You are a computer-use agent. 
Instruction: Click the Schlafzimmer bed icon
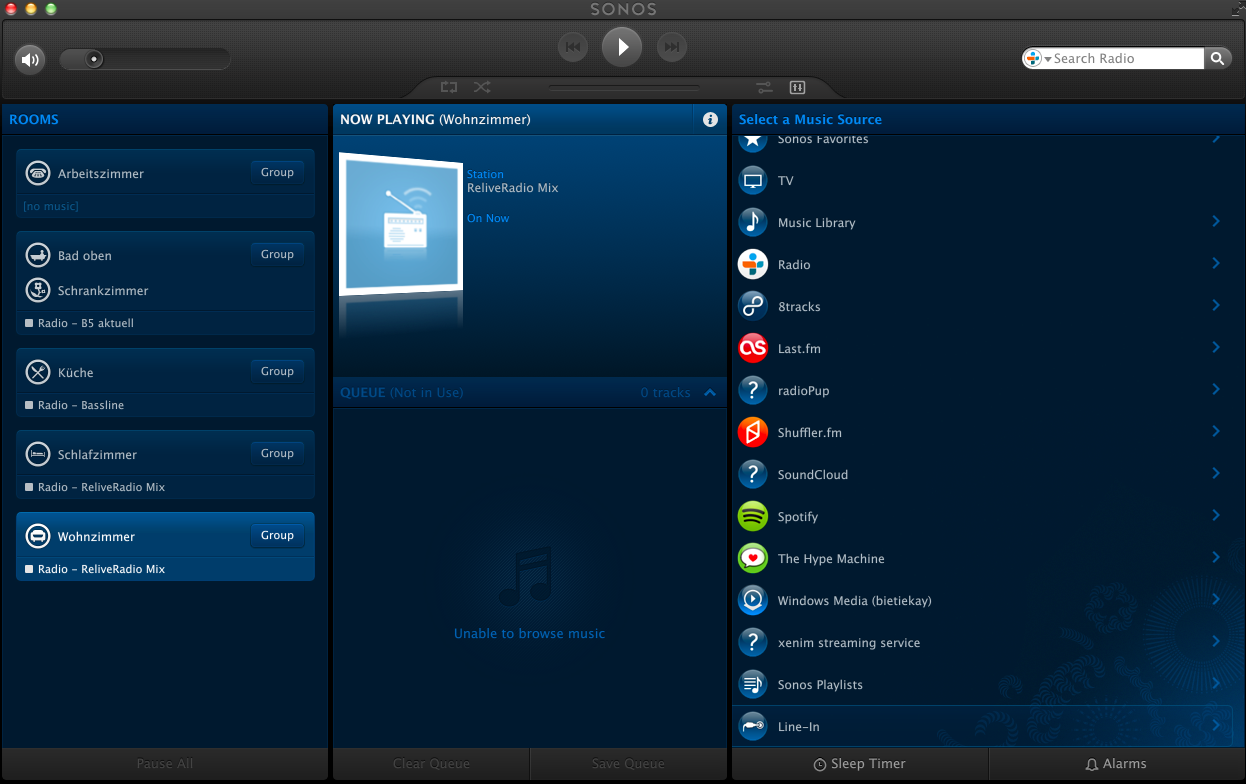click(x=38, y=454)
